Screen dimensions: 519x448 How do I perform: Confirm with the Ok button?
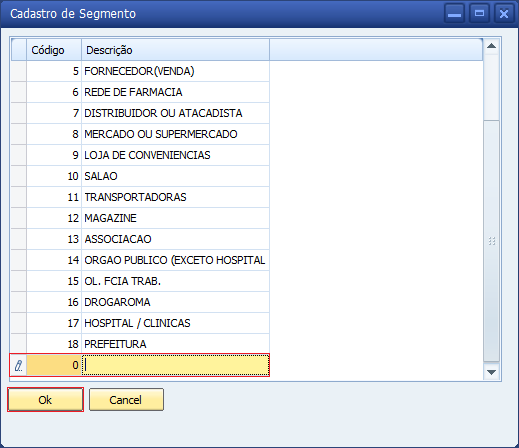click(x=45, y=400)
